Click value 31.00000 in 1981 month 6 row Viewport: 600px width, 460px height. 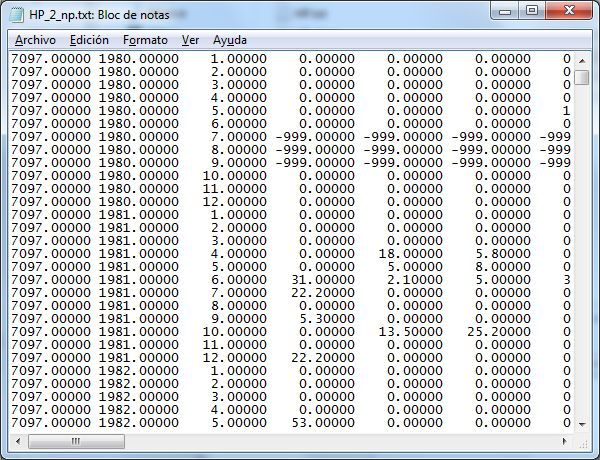[x=323, y=279]
